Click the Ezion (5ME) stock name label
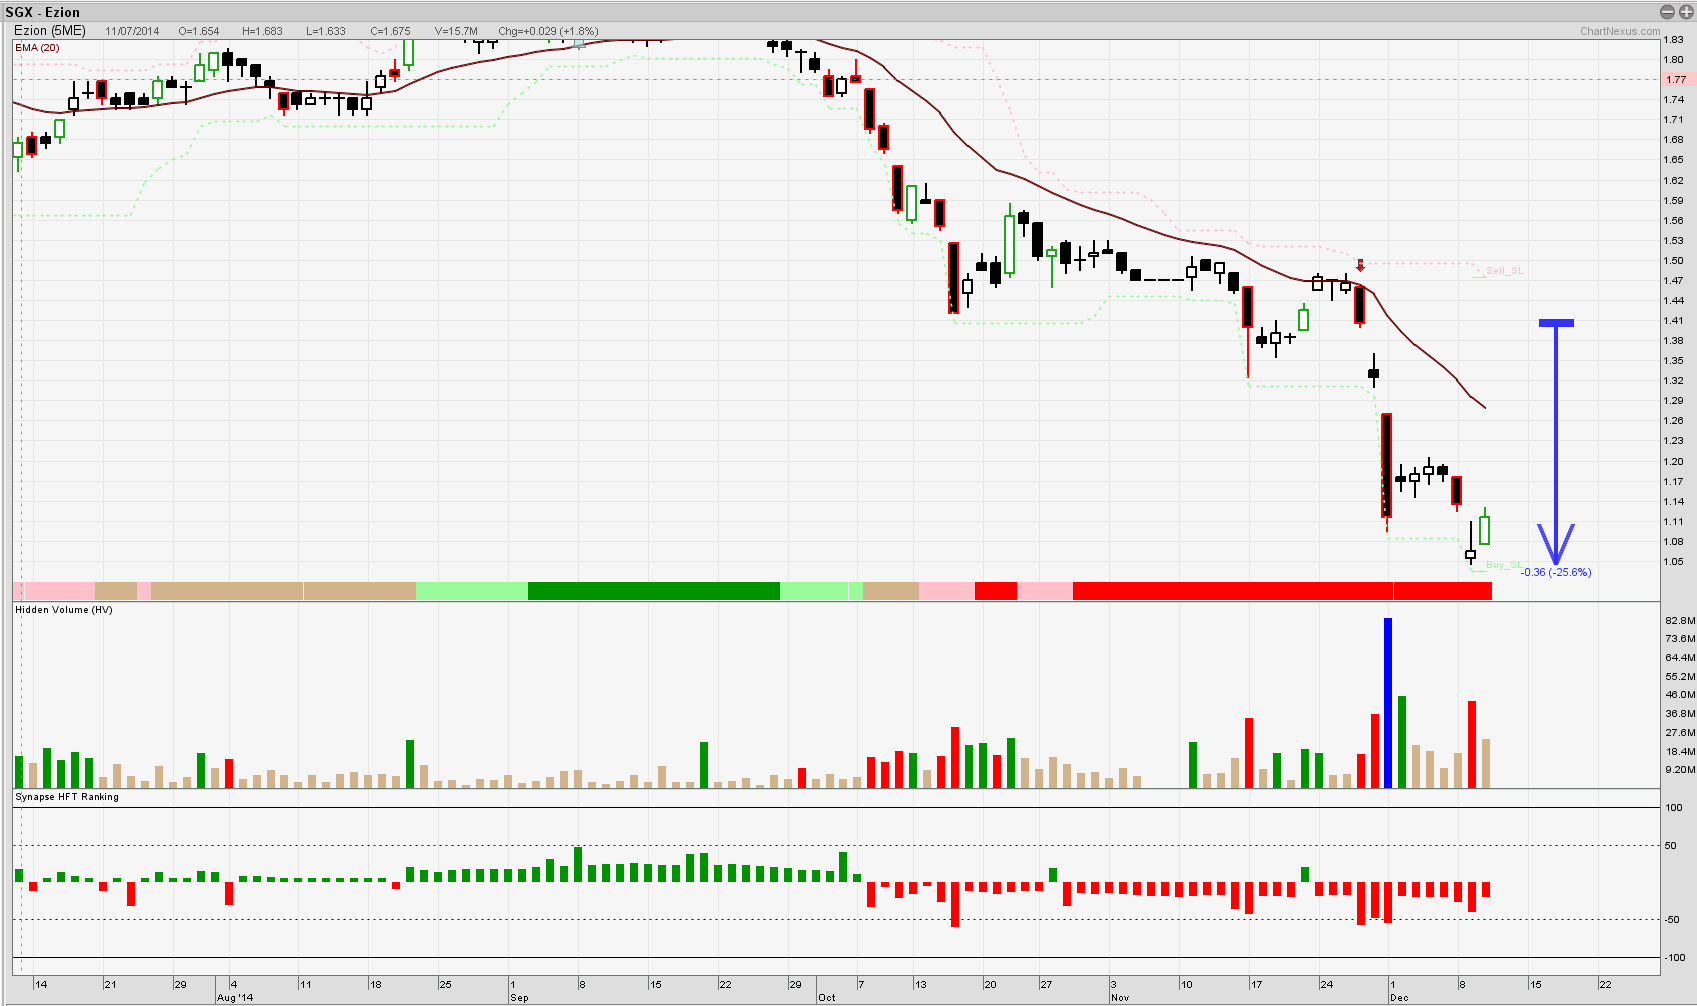The image size is (1697, 1006). click(x=50, y=31)
